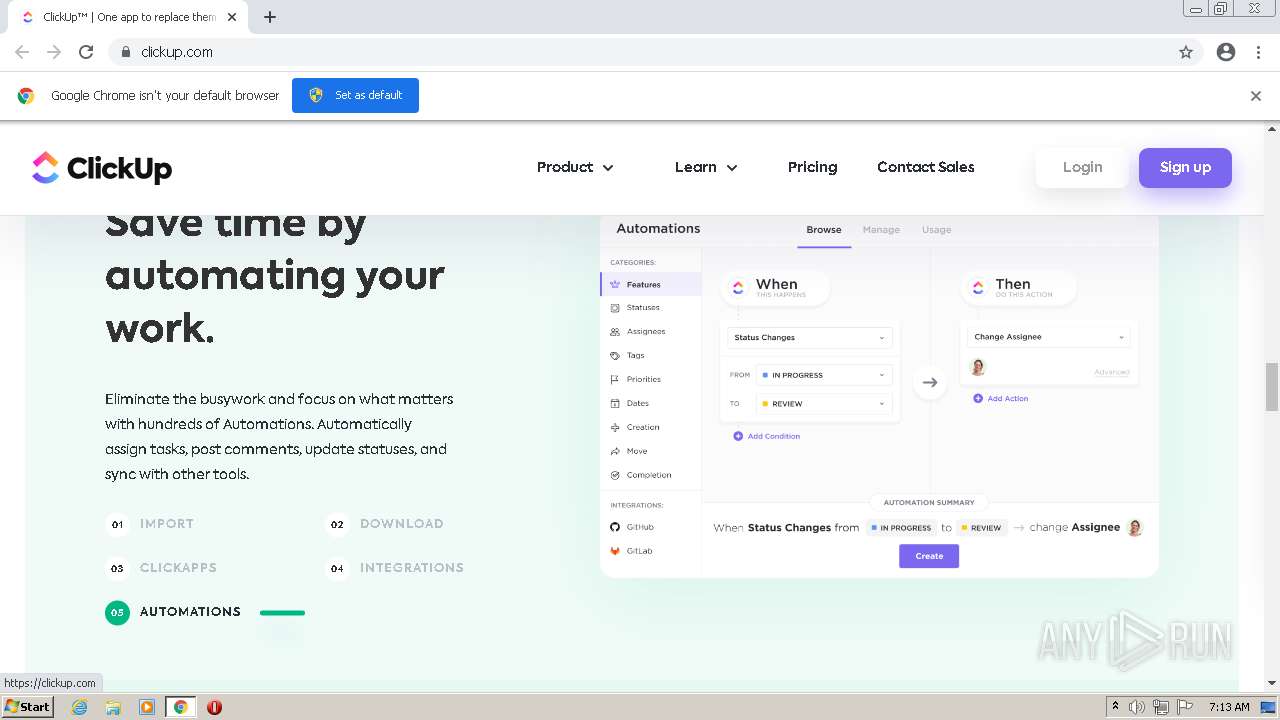This screenshot has width=1280, height=720.
Task: Open the Pricing page
Action: (x=812, y=167)
